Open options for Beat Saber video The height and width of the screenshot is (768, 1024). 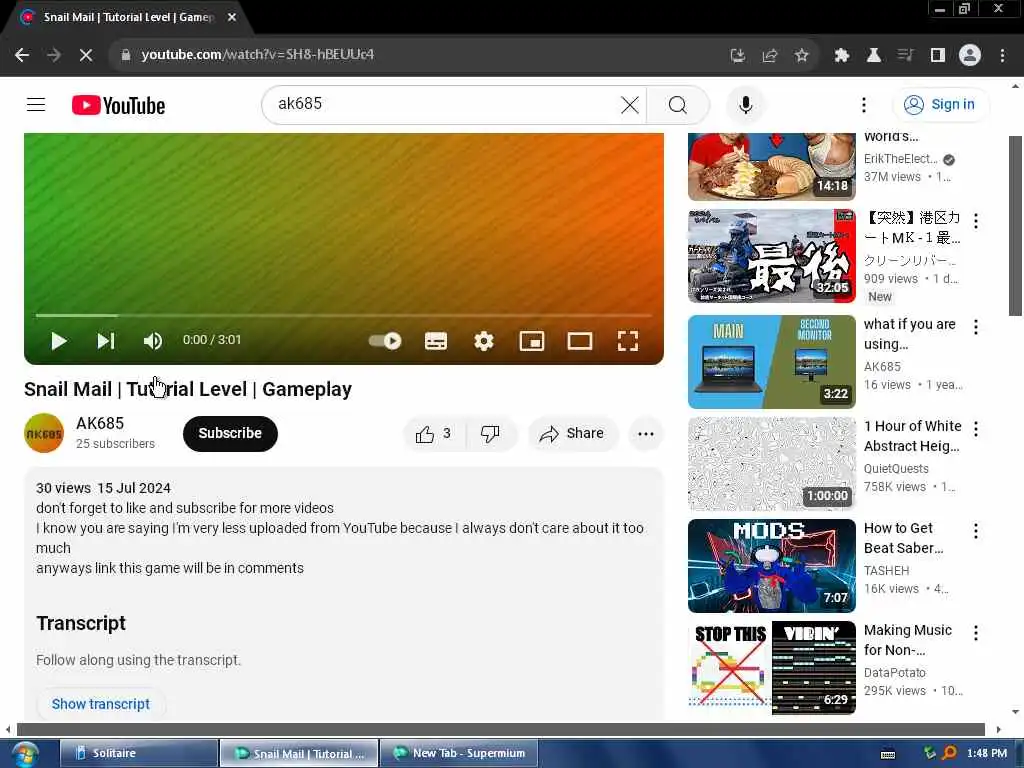coord(976,530)
